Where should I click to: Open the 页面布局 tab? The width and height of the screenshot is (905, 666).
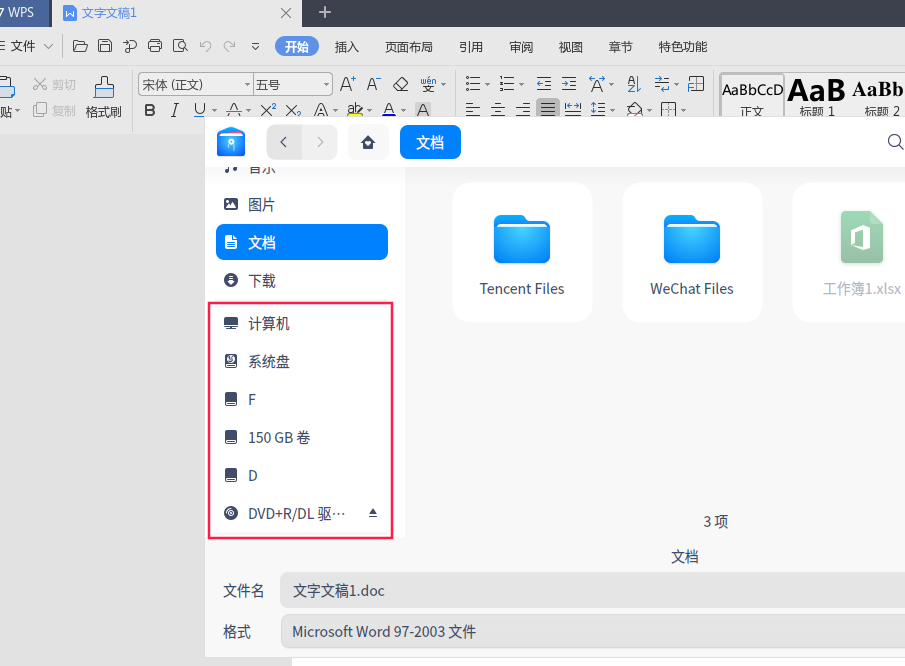point(409,47)
